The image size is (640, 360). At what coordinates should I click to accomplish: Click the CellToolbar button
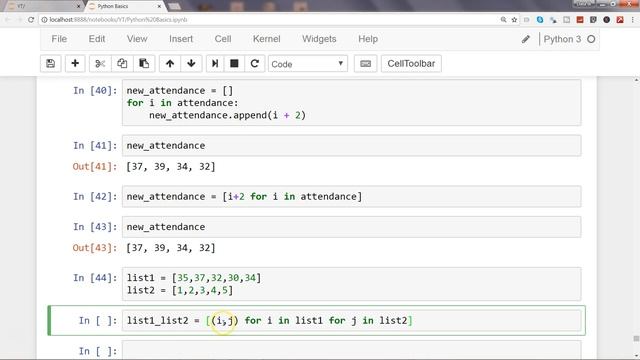click(x=411, y=64)
